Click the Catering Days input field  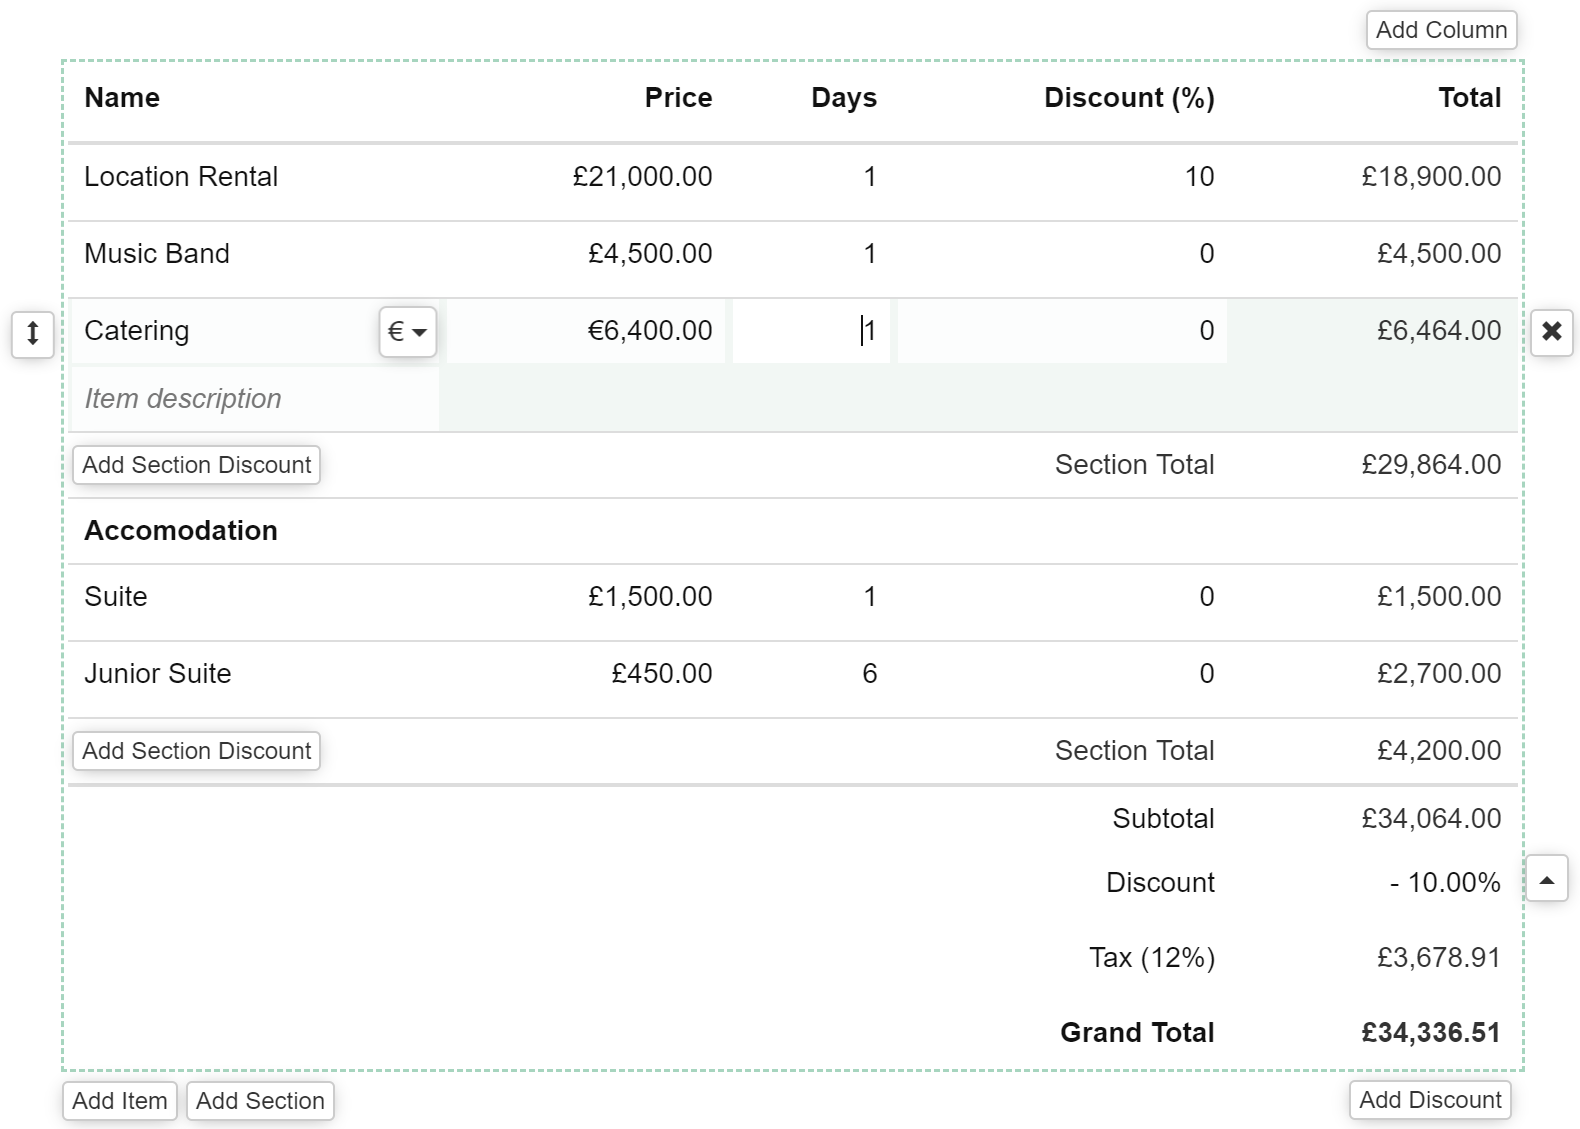pos(811,331)
